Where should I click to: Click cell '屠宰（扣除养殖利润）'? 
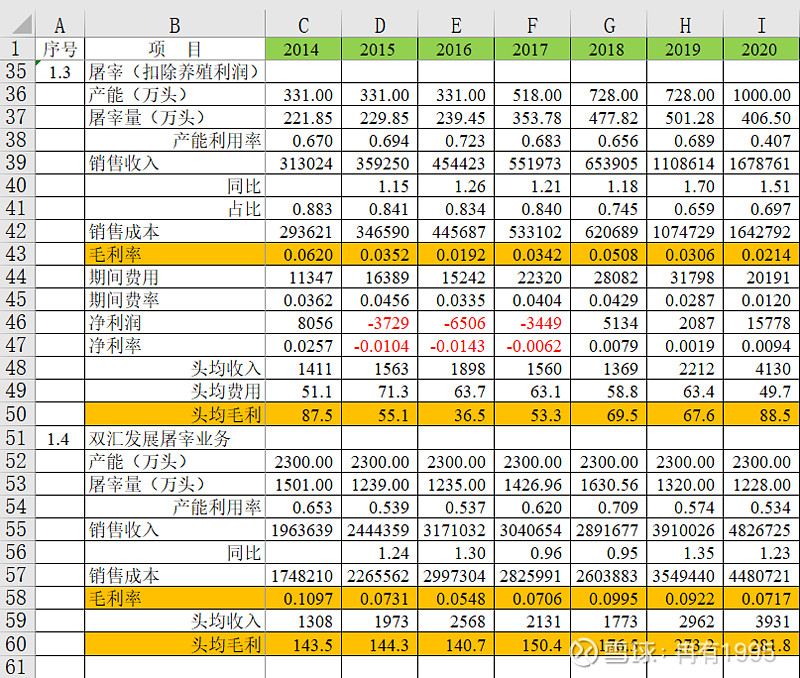coord(175,71)
